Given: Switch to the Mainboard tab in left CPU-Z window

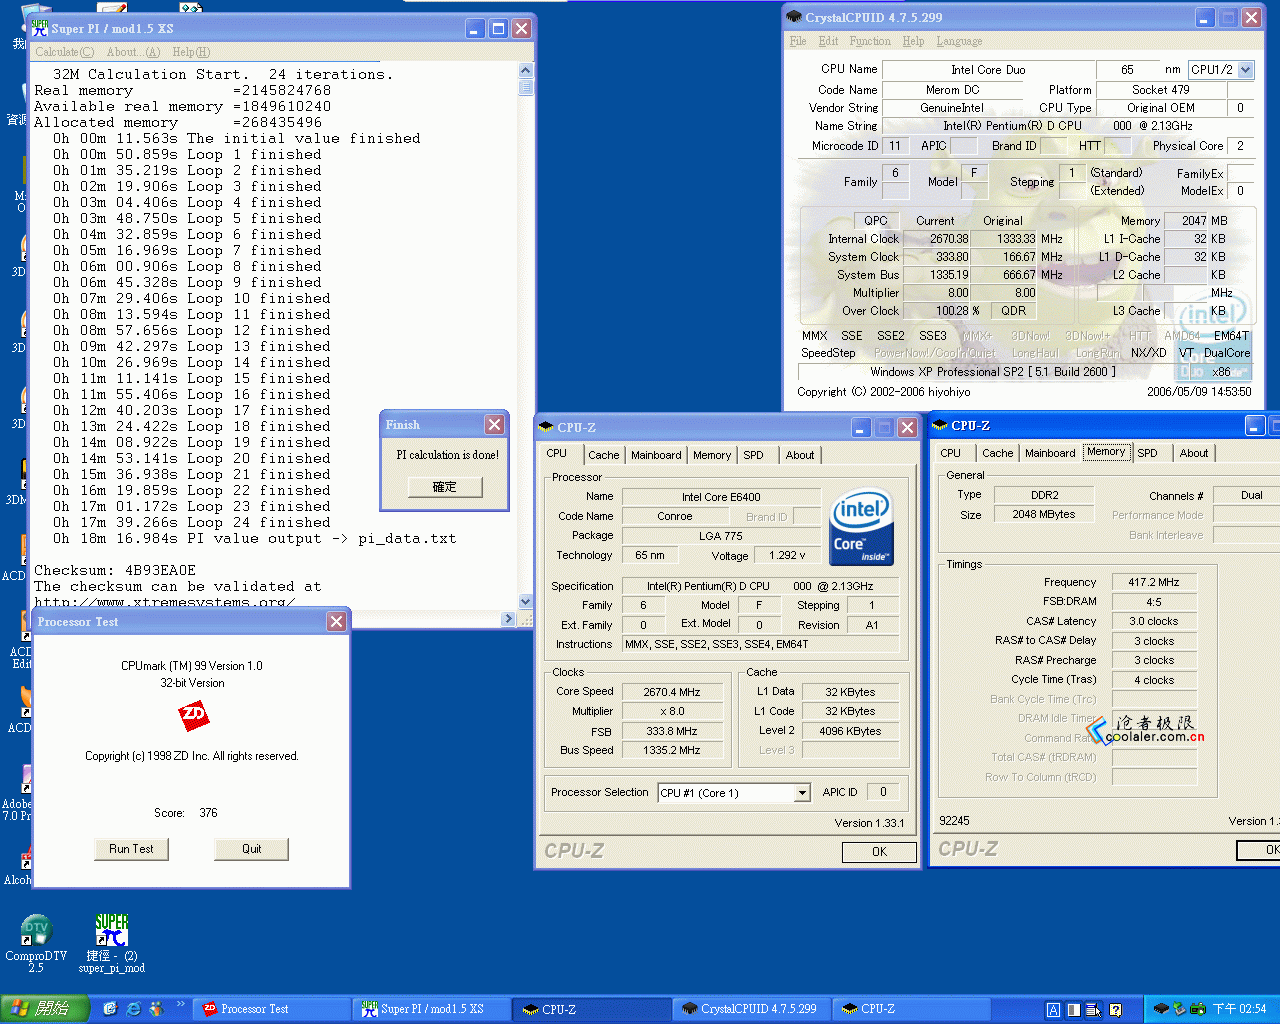Looking at the screenshot, I should point(656,455).
